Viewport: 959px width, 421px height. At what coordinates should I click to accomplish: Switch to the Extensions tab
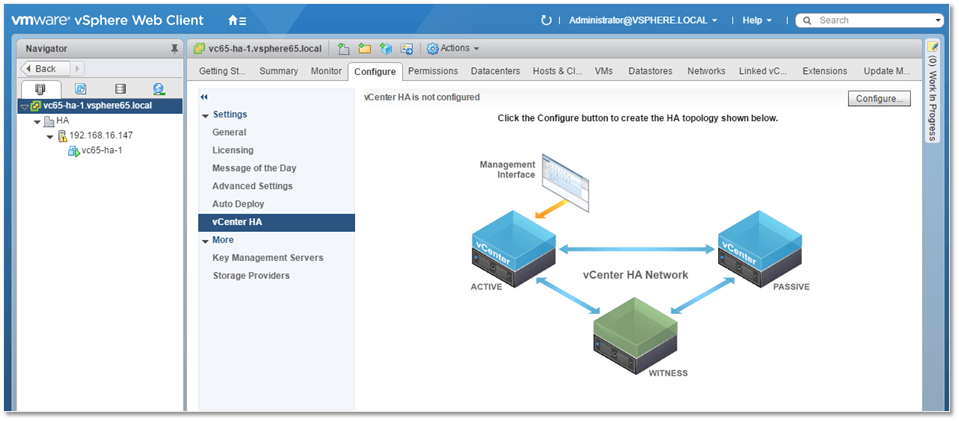point(824,71)
